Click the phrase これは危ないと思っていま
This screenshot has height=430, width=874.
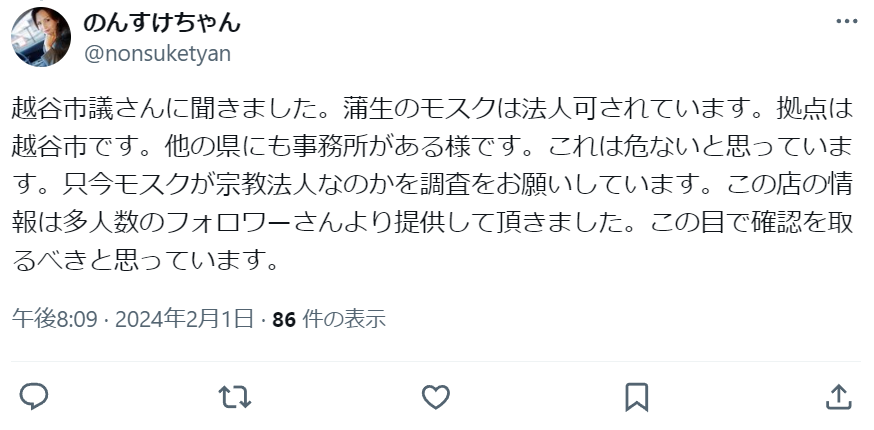click(700, 147)
